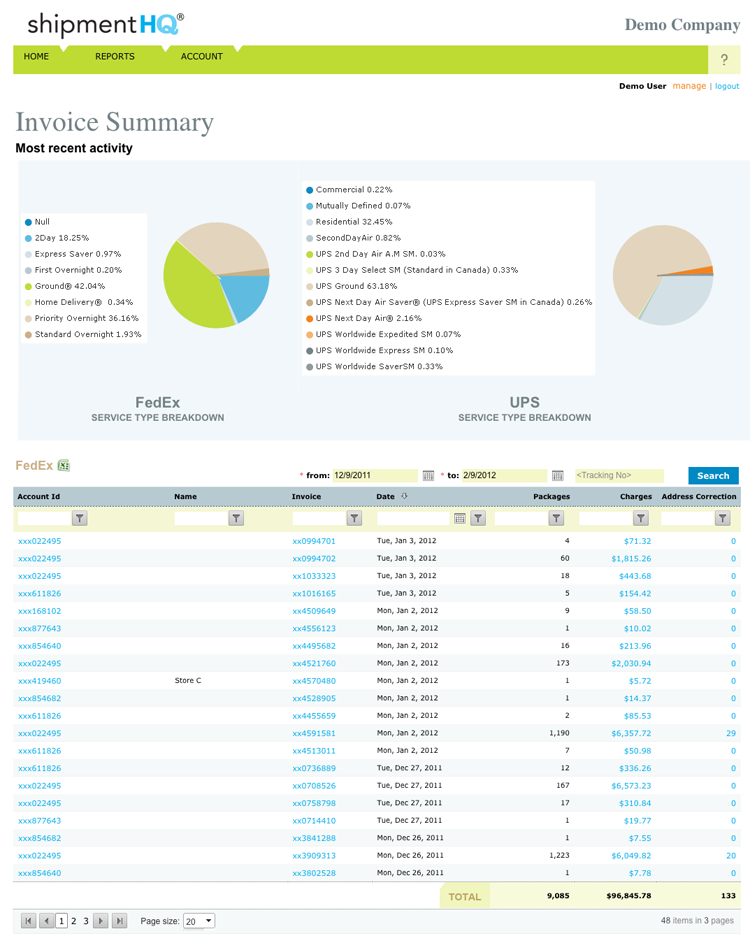This screenshot has height=936, width=750.
Task: Click the Charges filter text box
Action: tap(606, 518)
